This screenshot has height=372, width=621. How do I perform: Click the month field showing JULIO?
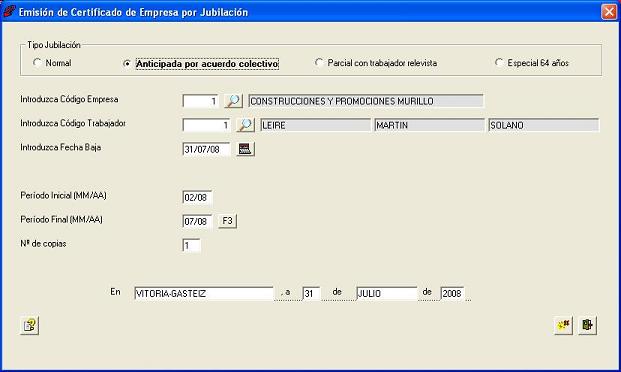point(387,294)
